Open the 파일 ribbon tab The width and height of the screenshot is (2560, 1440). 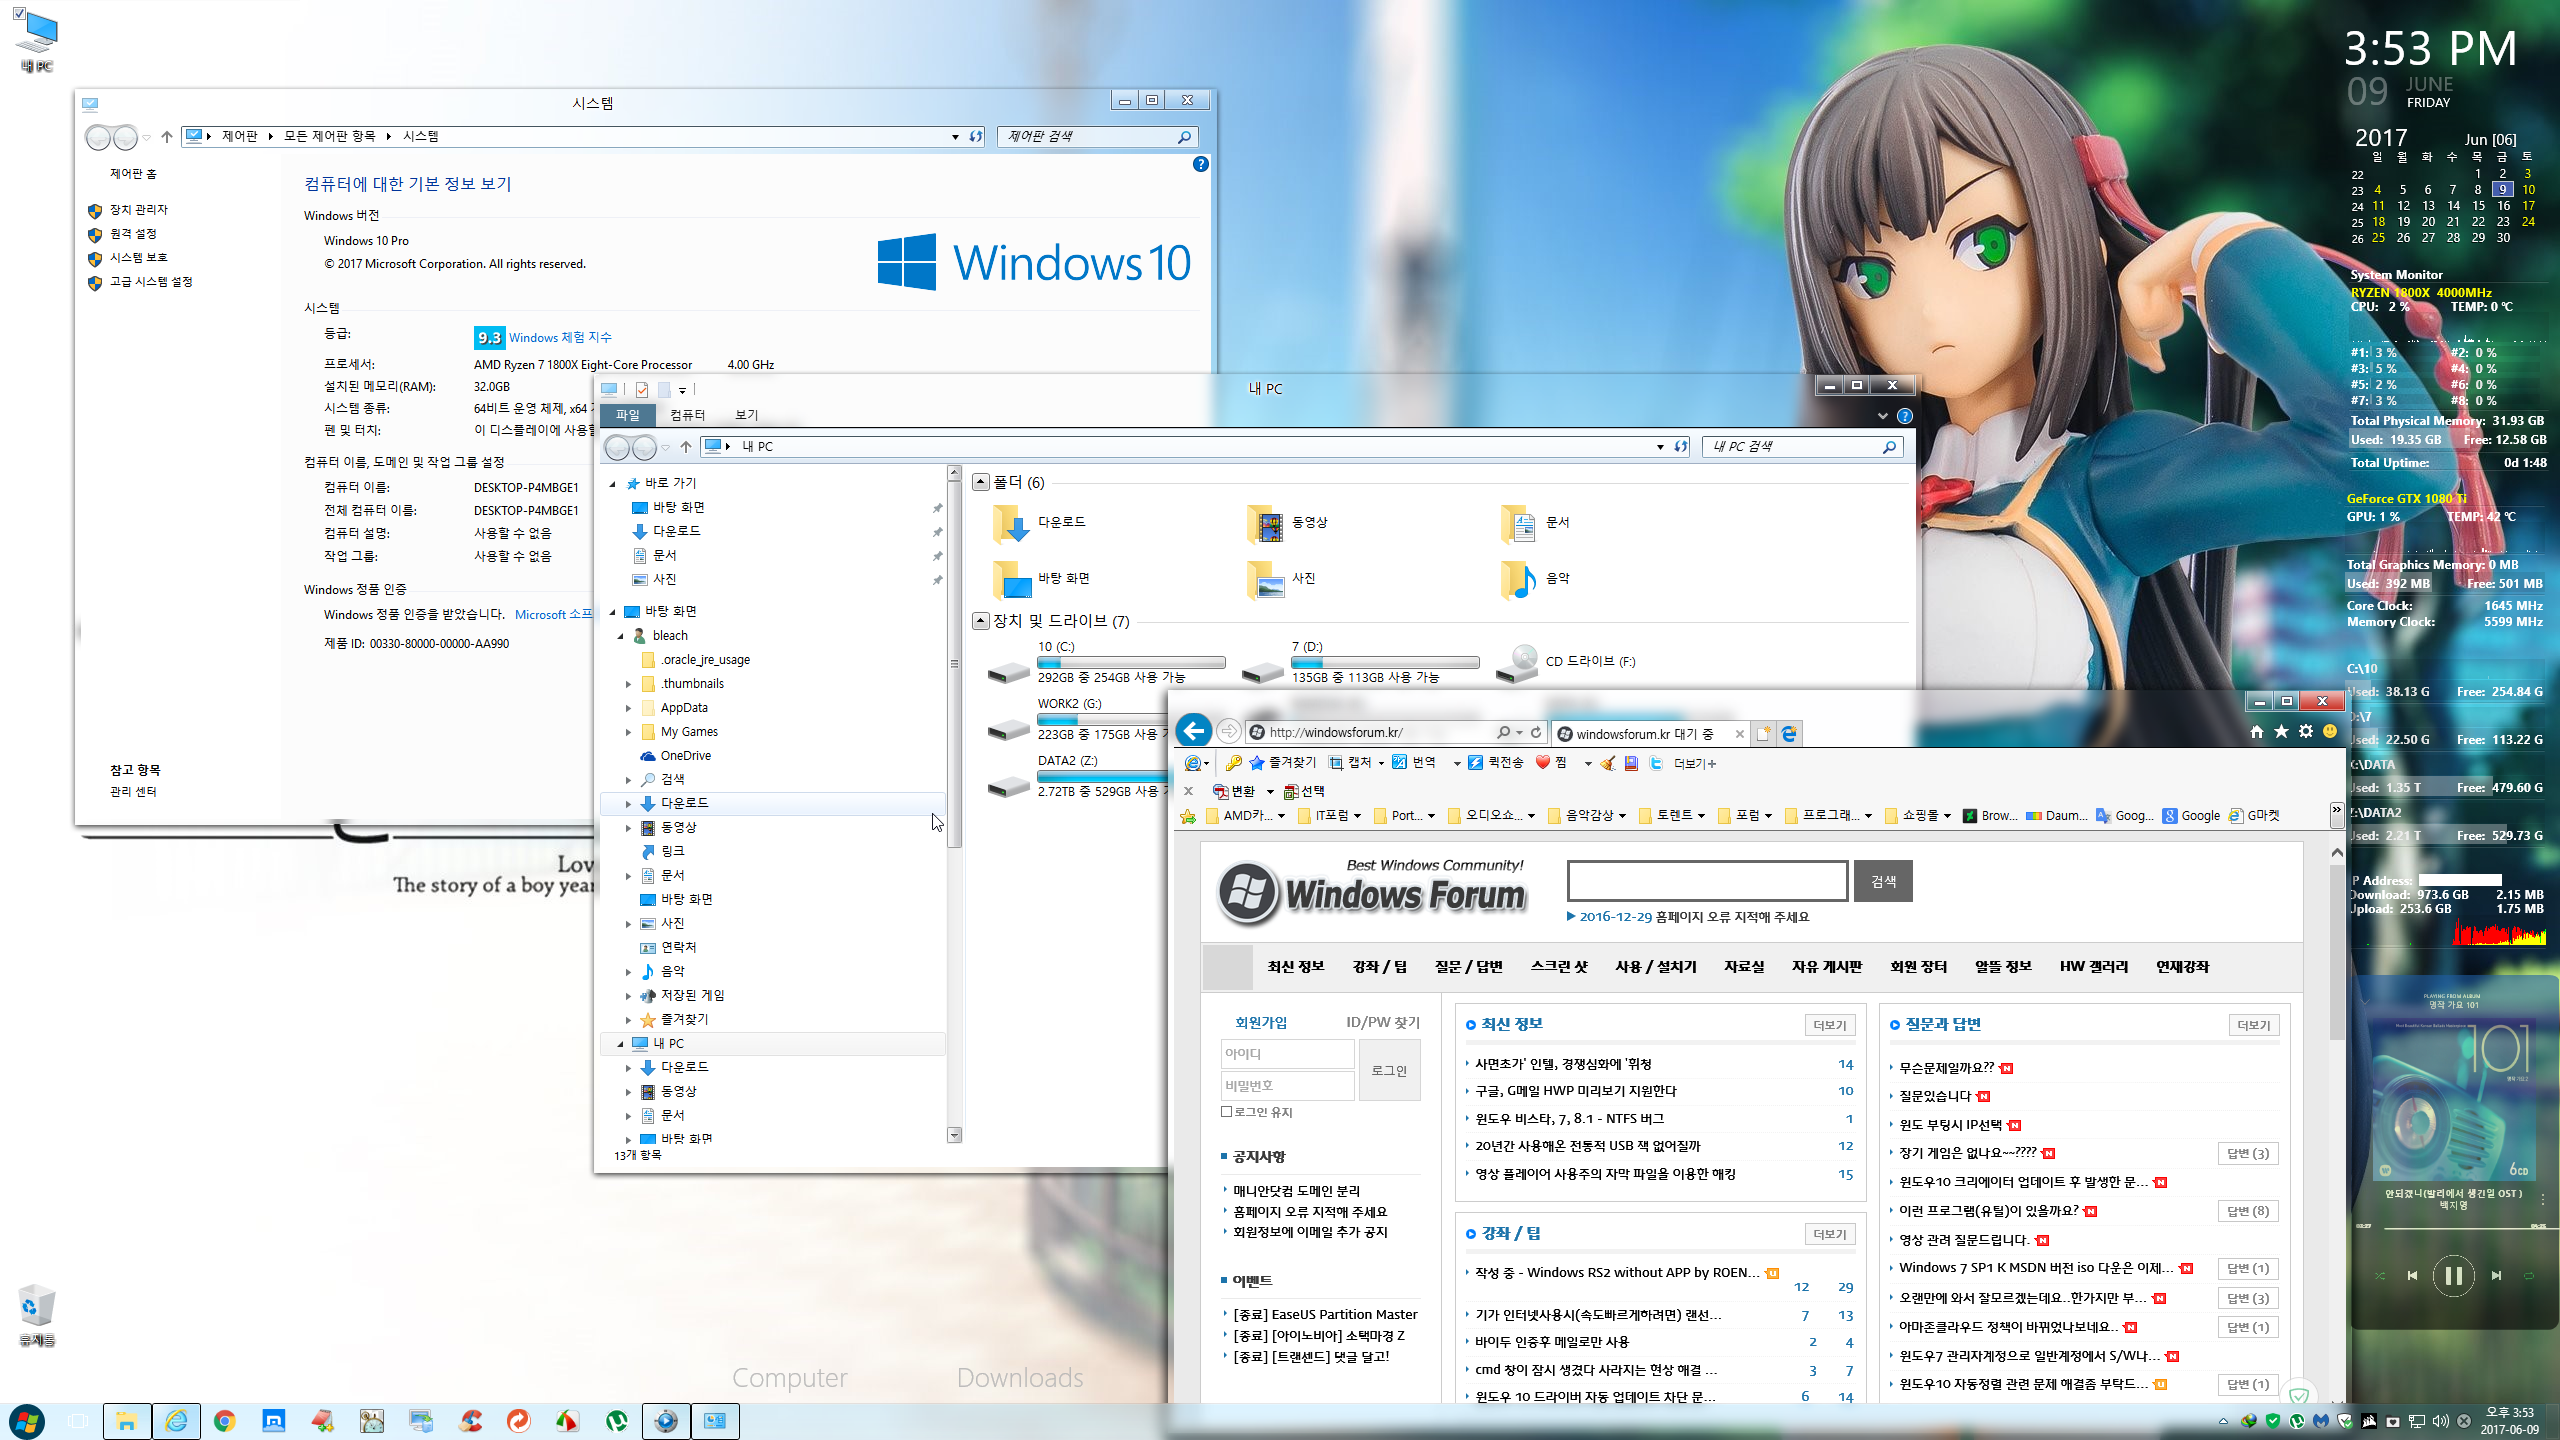(x=628, y=415)
